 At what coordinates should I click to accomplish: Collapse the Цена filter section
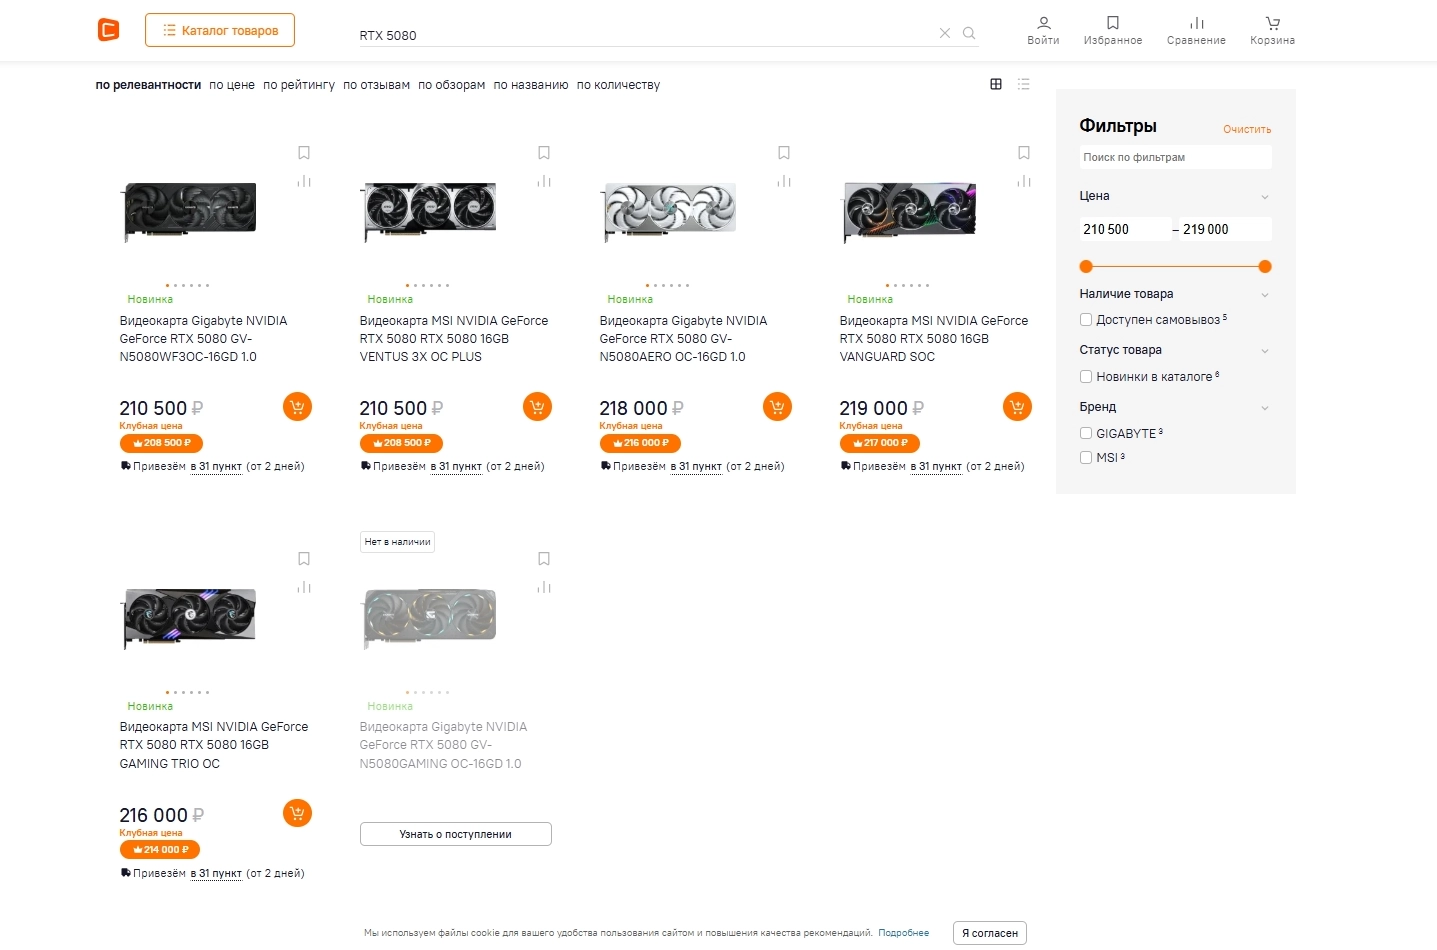click(1265, 197)
